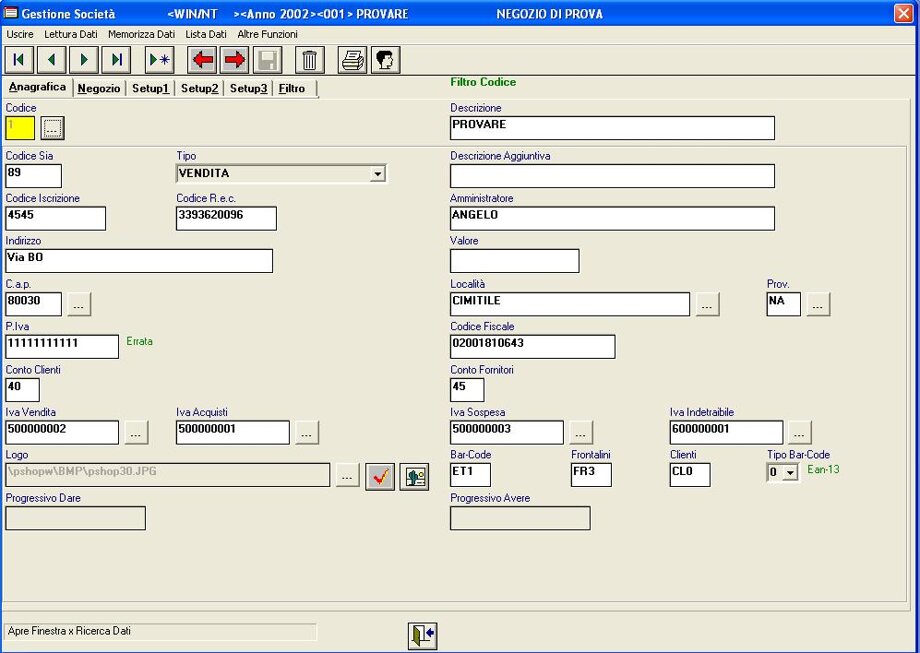Go to the previous record
The height and width of the screenshot is (653, 920).
coord(51,60)
